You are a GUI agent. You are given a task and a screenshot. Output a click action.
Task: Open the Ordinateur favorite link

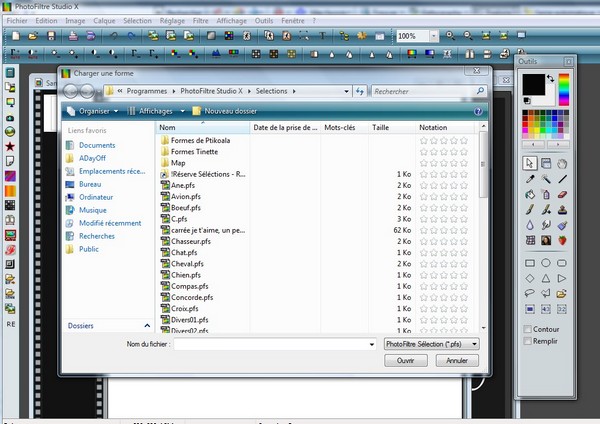pos(96,197)
